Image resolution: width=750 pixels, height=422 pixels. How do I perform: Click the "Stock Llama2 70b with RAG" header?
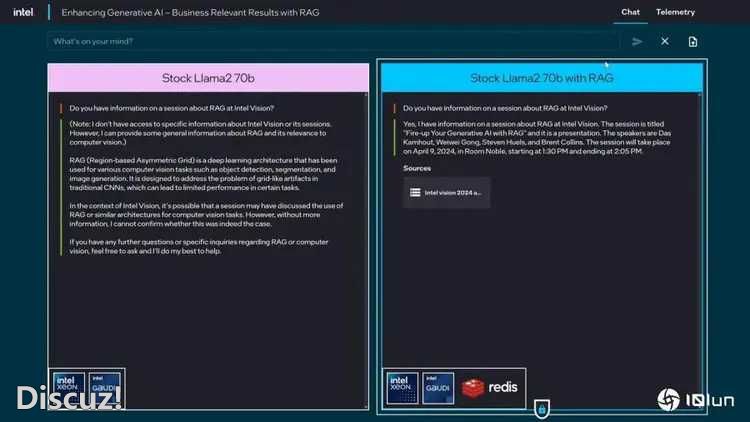[542, 78]
